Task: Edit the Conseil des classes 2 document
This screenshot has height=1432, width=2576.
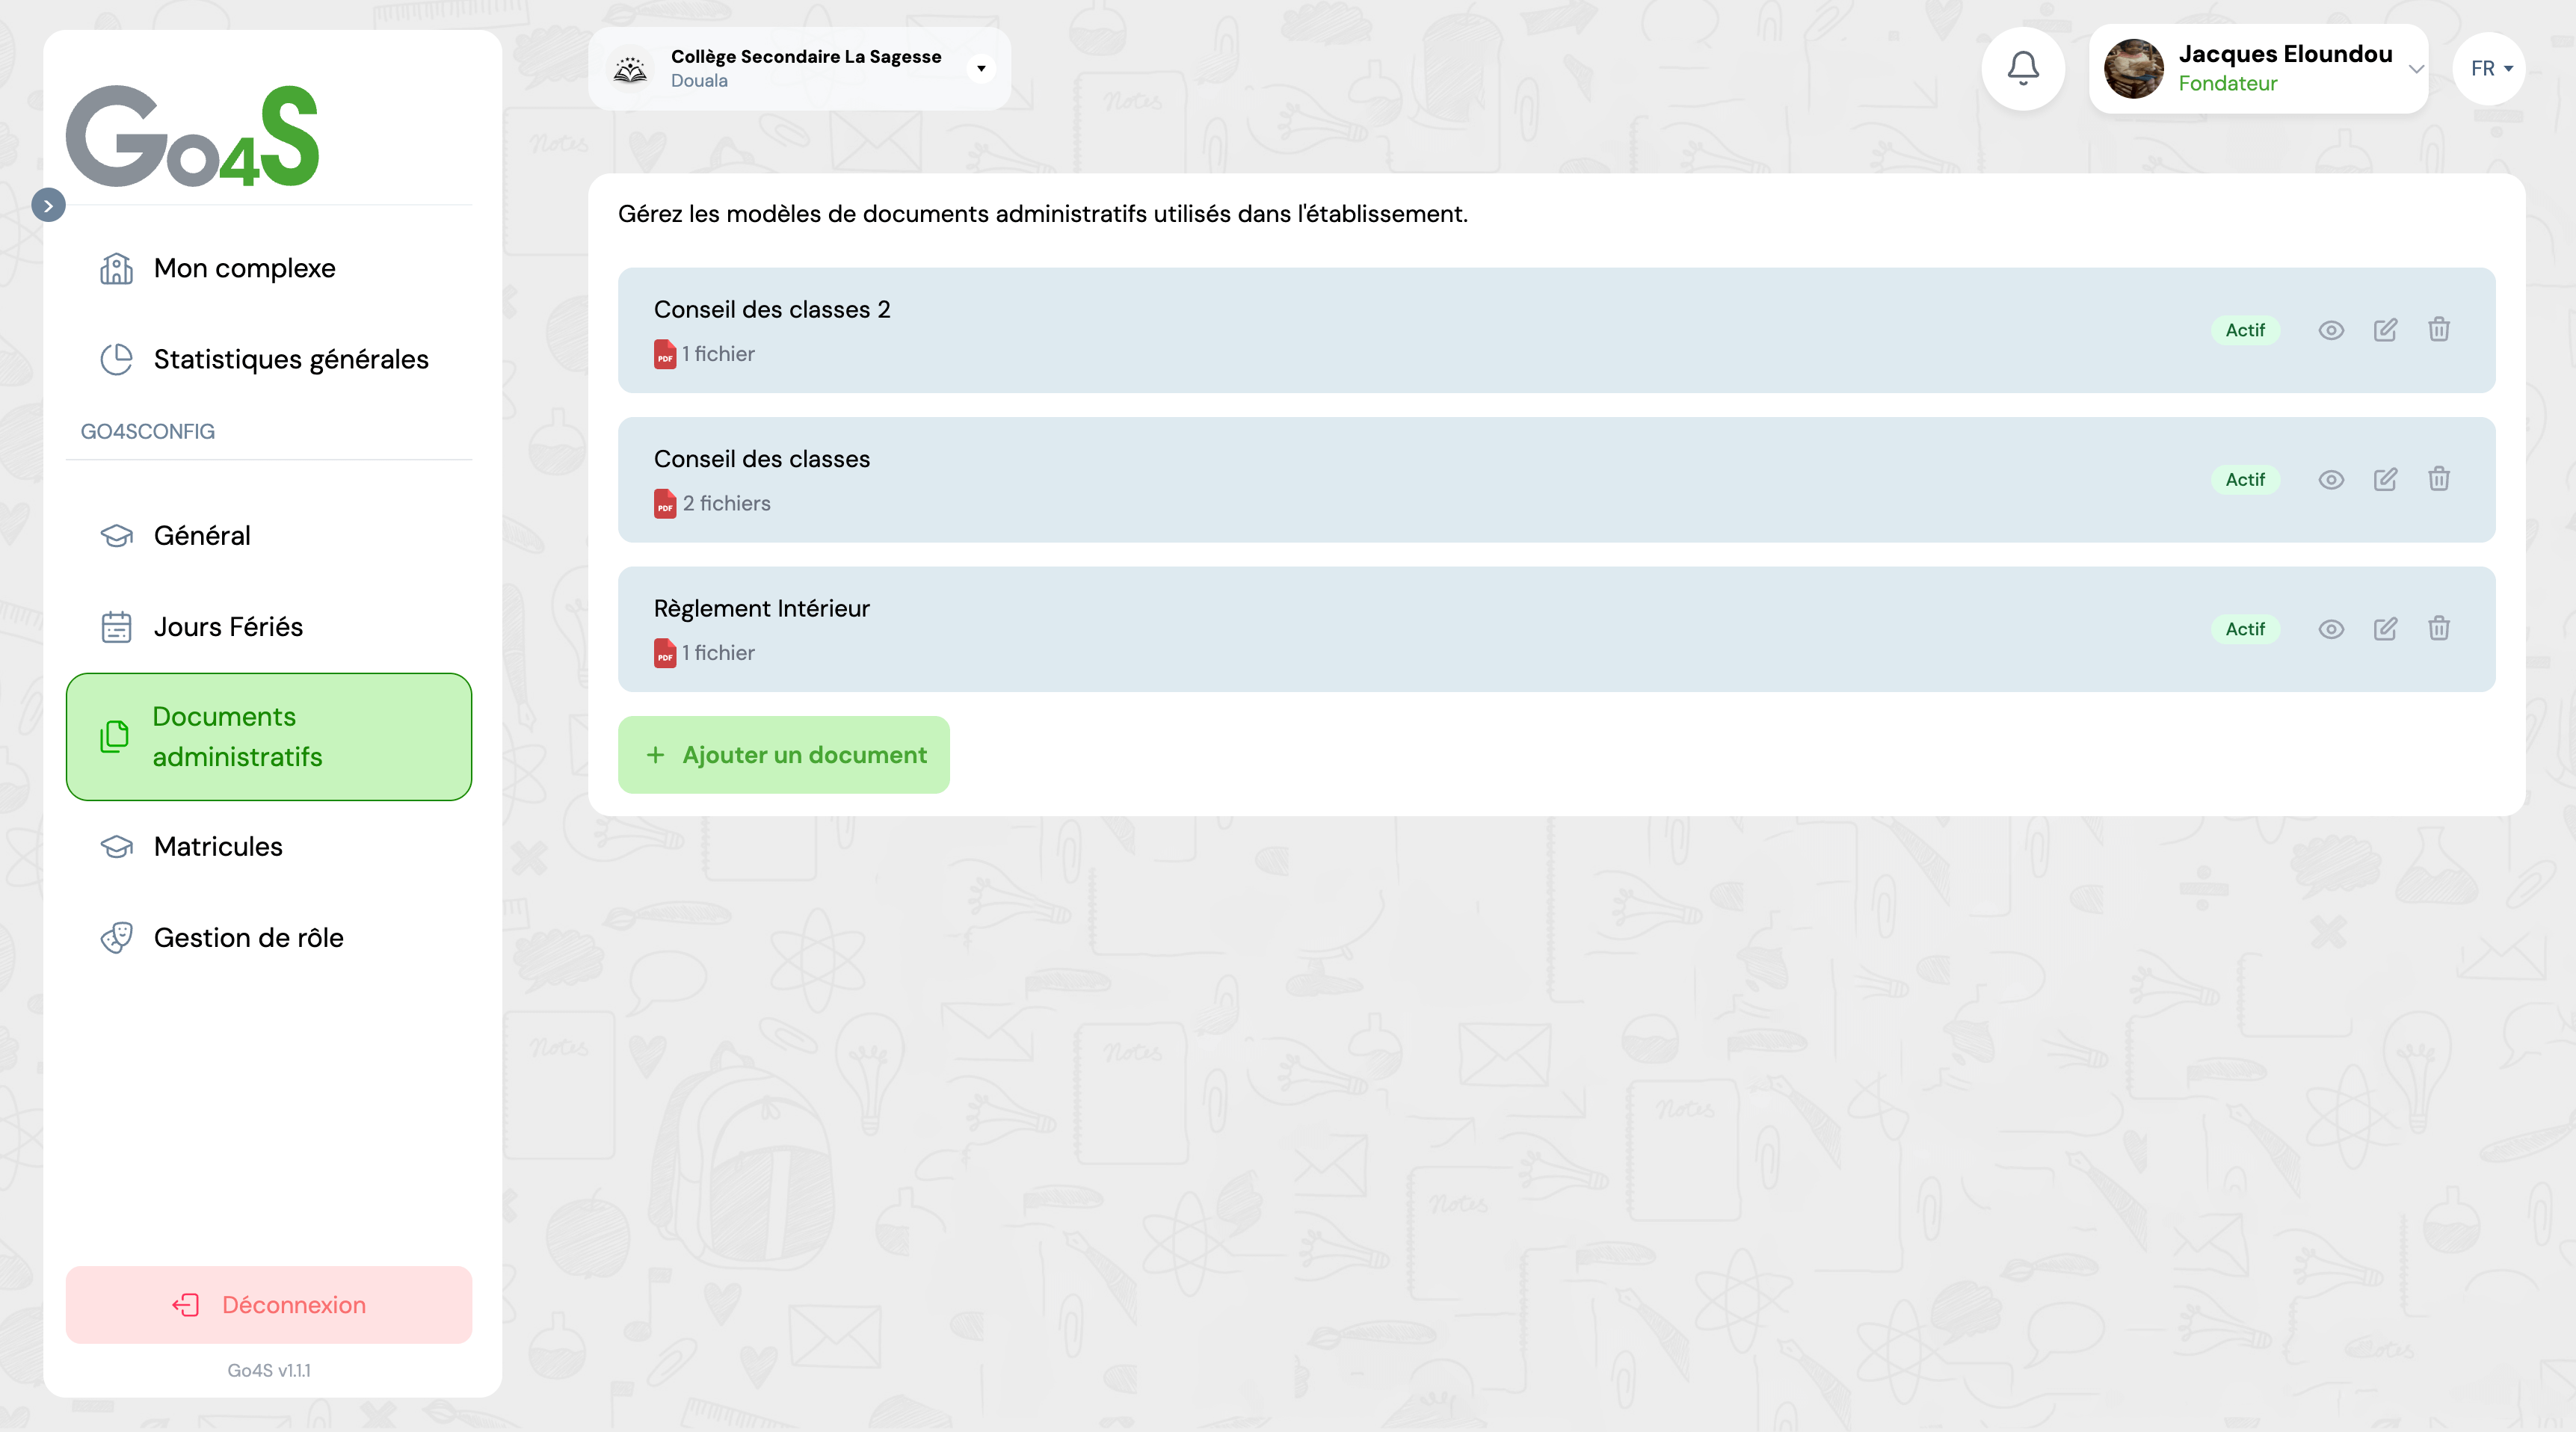Action: [2385, 330]
